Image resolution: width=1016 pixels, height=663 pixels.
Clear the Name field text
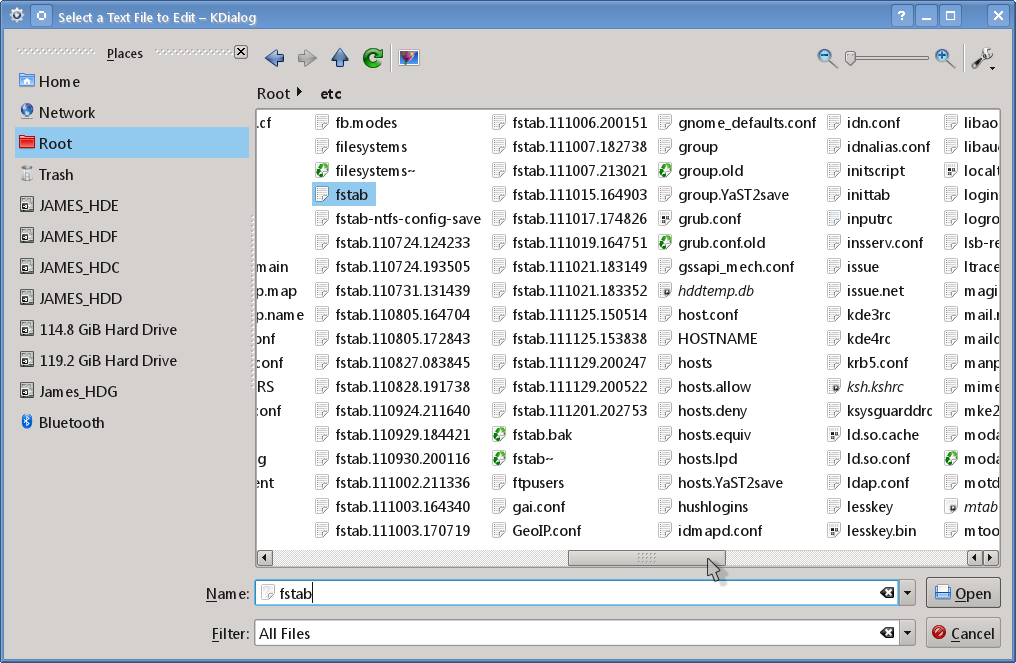tap(887, 593)
